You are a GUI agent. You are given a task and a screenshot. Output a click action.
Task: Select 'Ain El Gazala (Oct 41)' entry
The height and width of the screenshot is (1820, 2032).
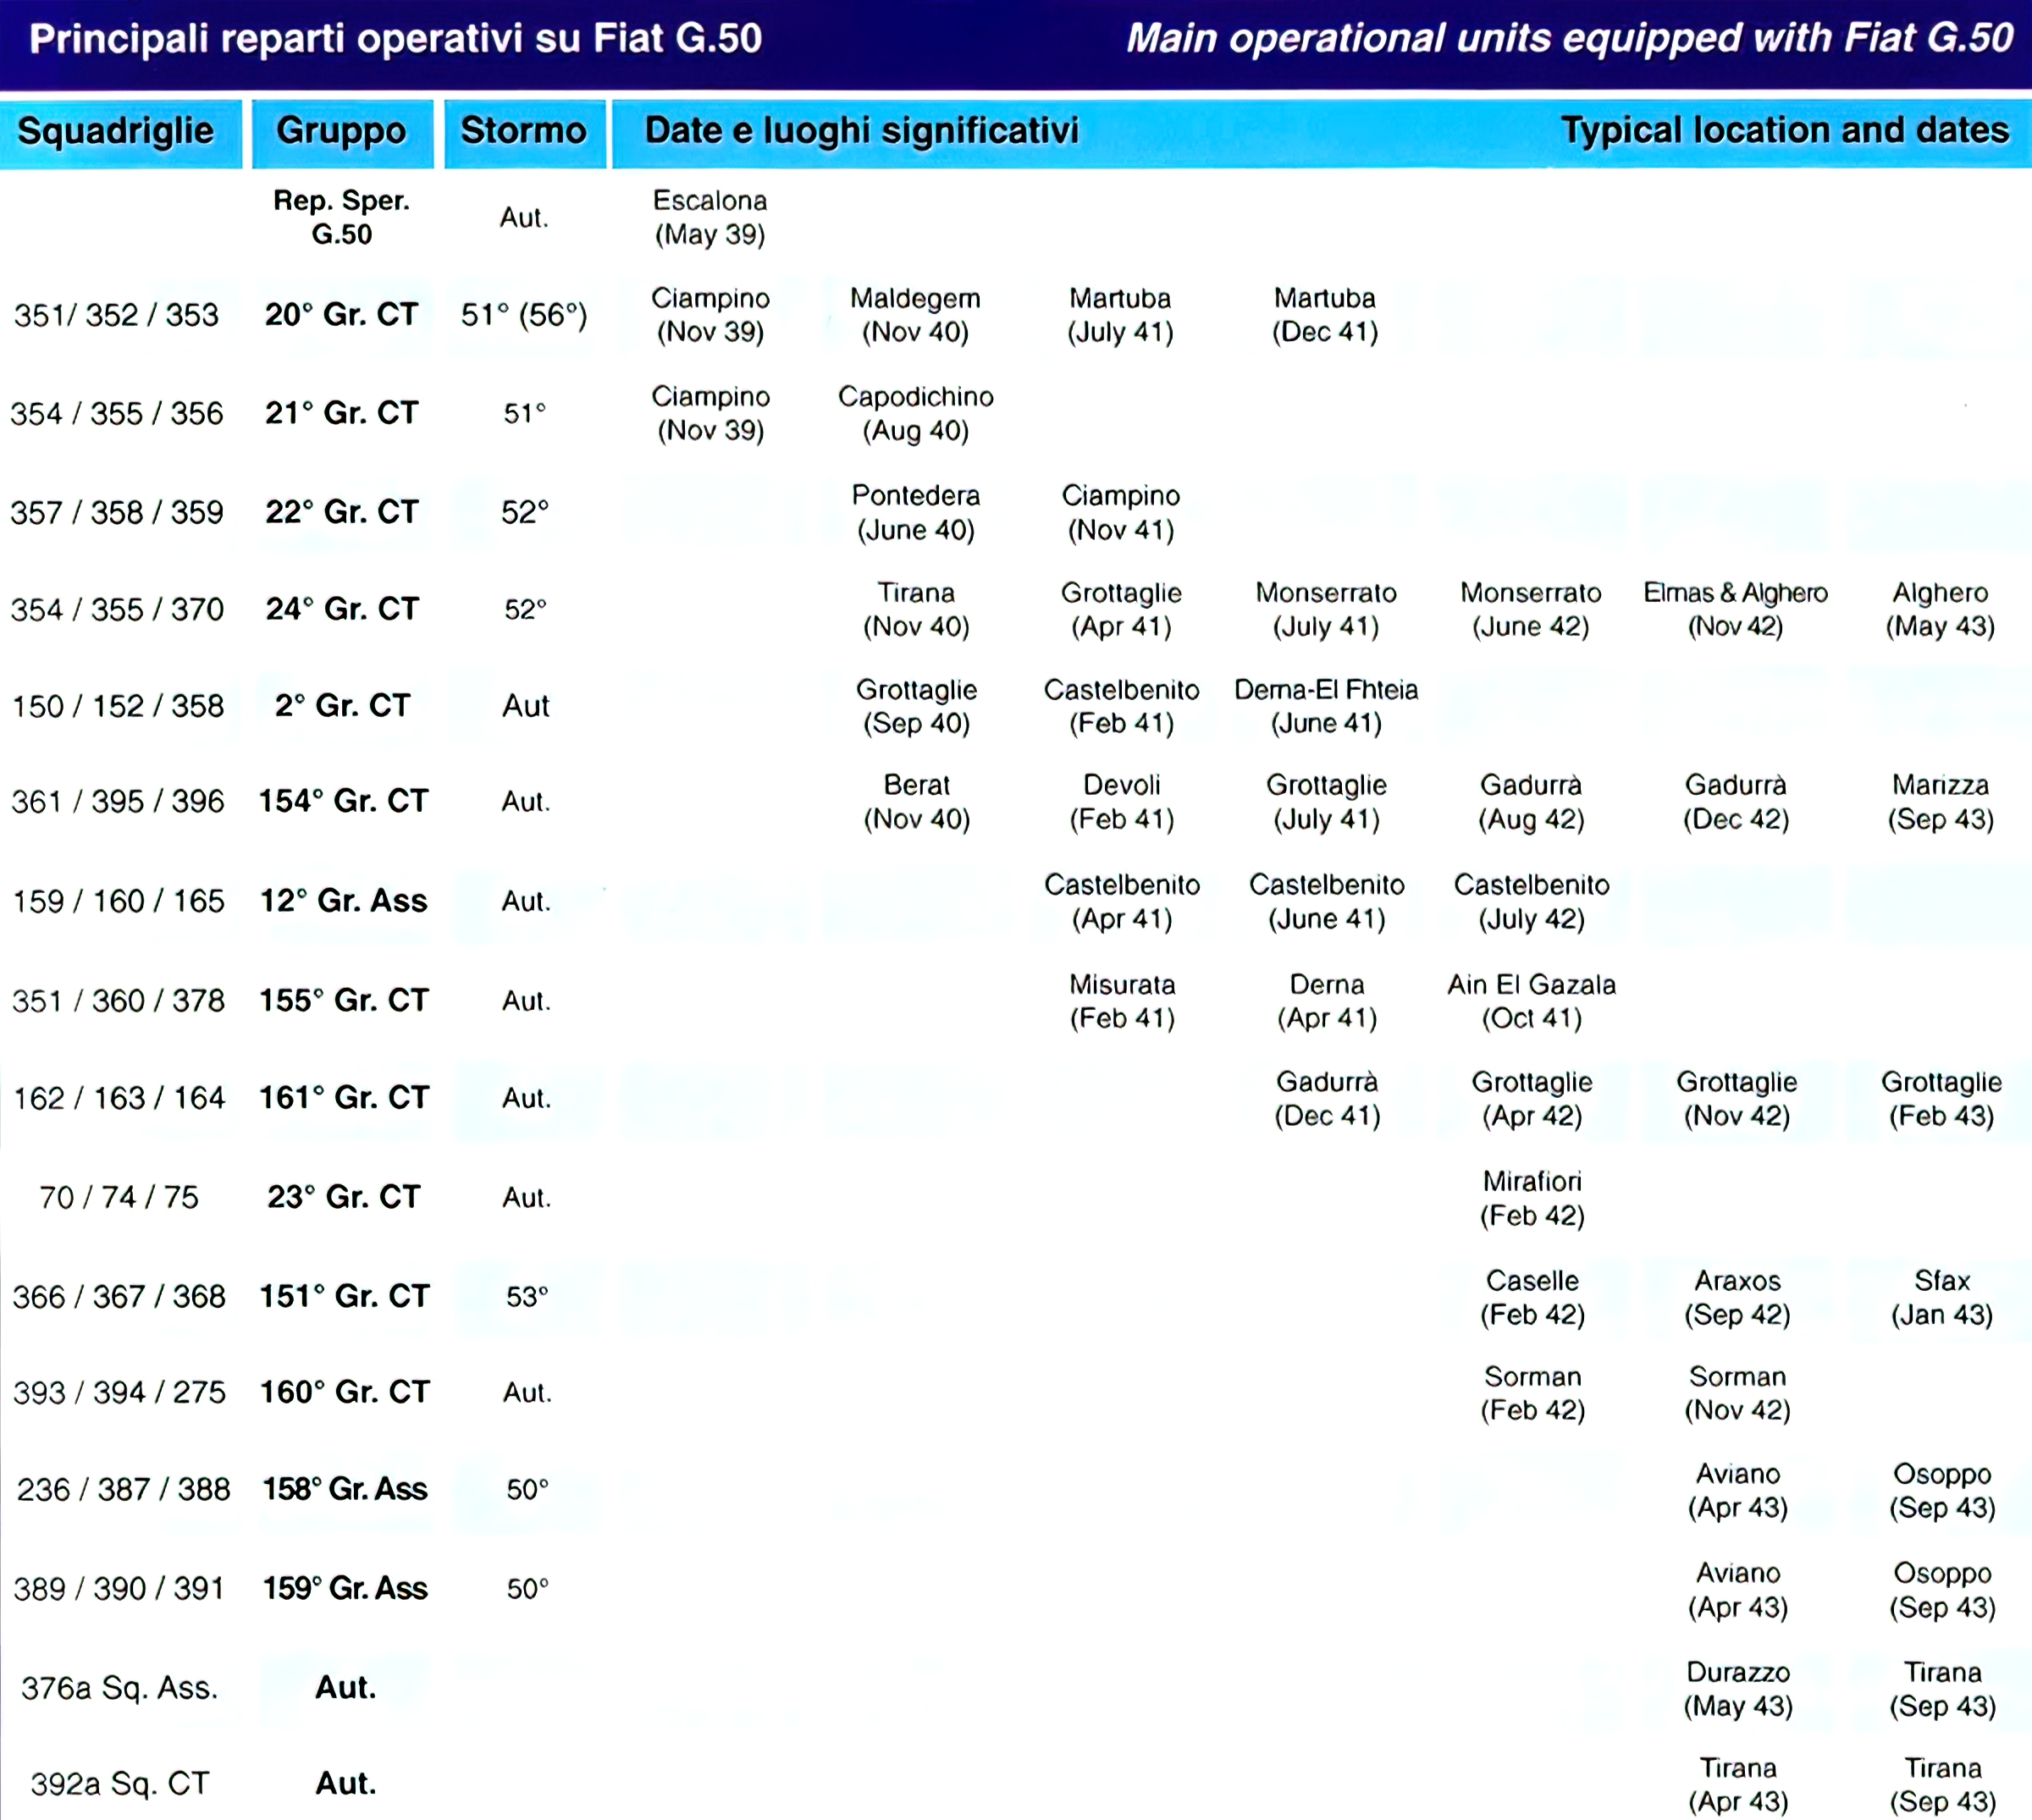click(x=1531, y=1001)
